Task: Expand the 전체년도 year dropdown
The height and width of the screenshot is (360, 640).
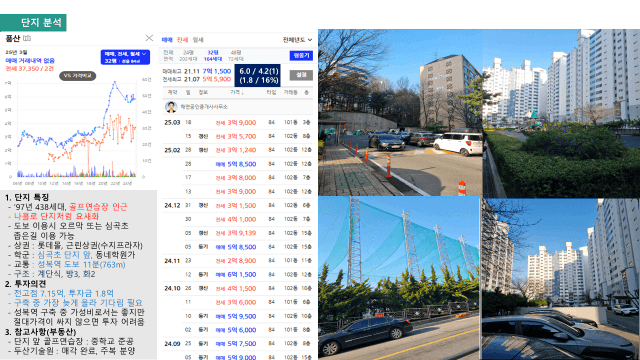Action: (x=297, y=40)
